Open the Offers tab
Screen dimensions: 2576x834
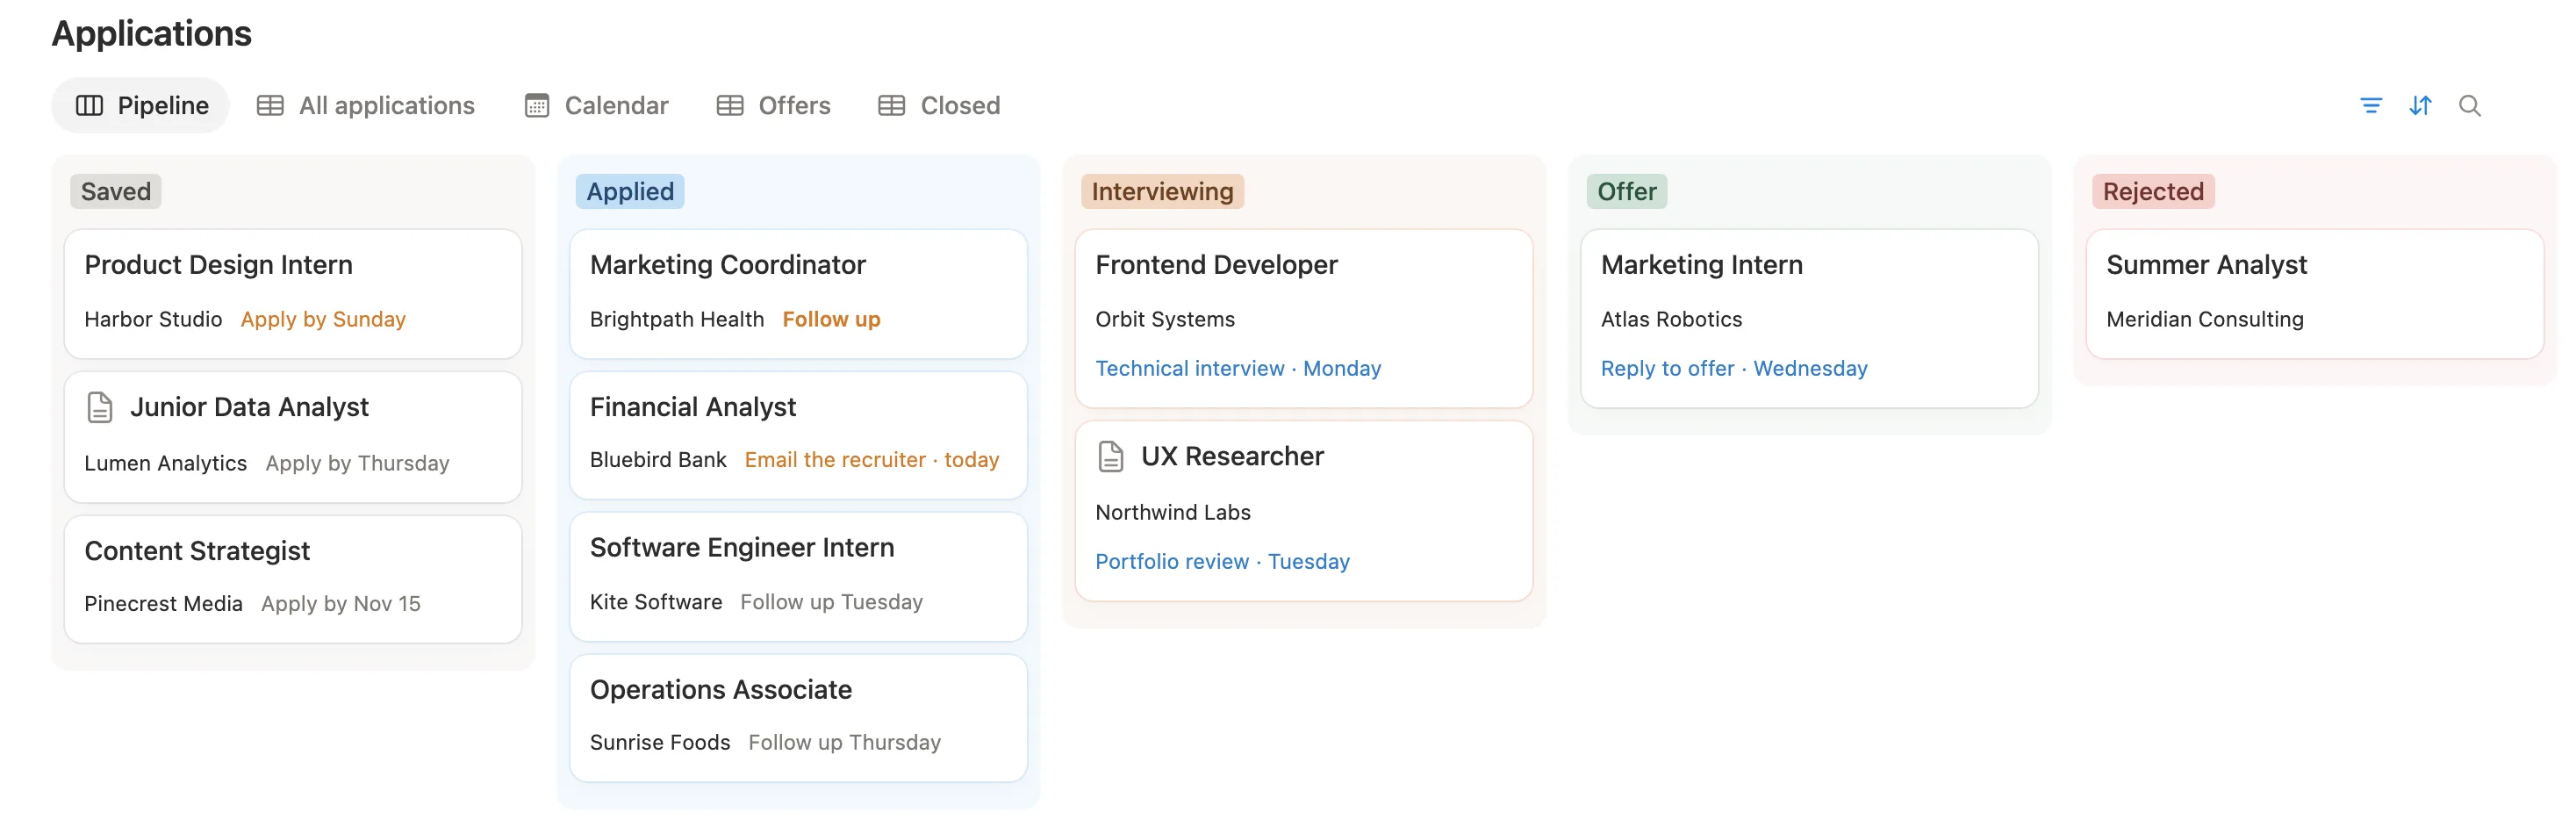coord(773,105)
